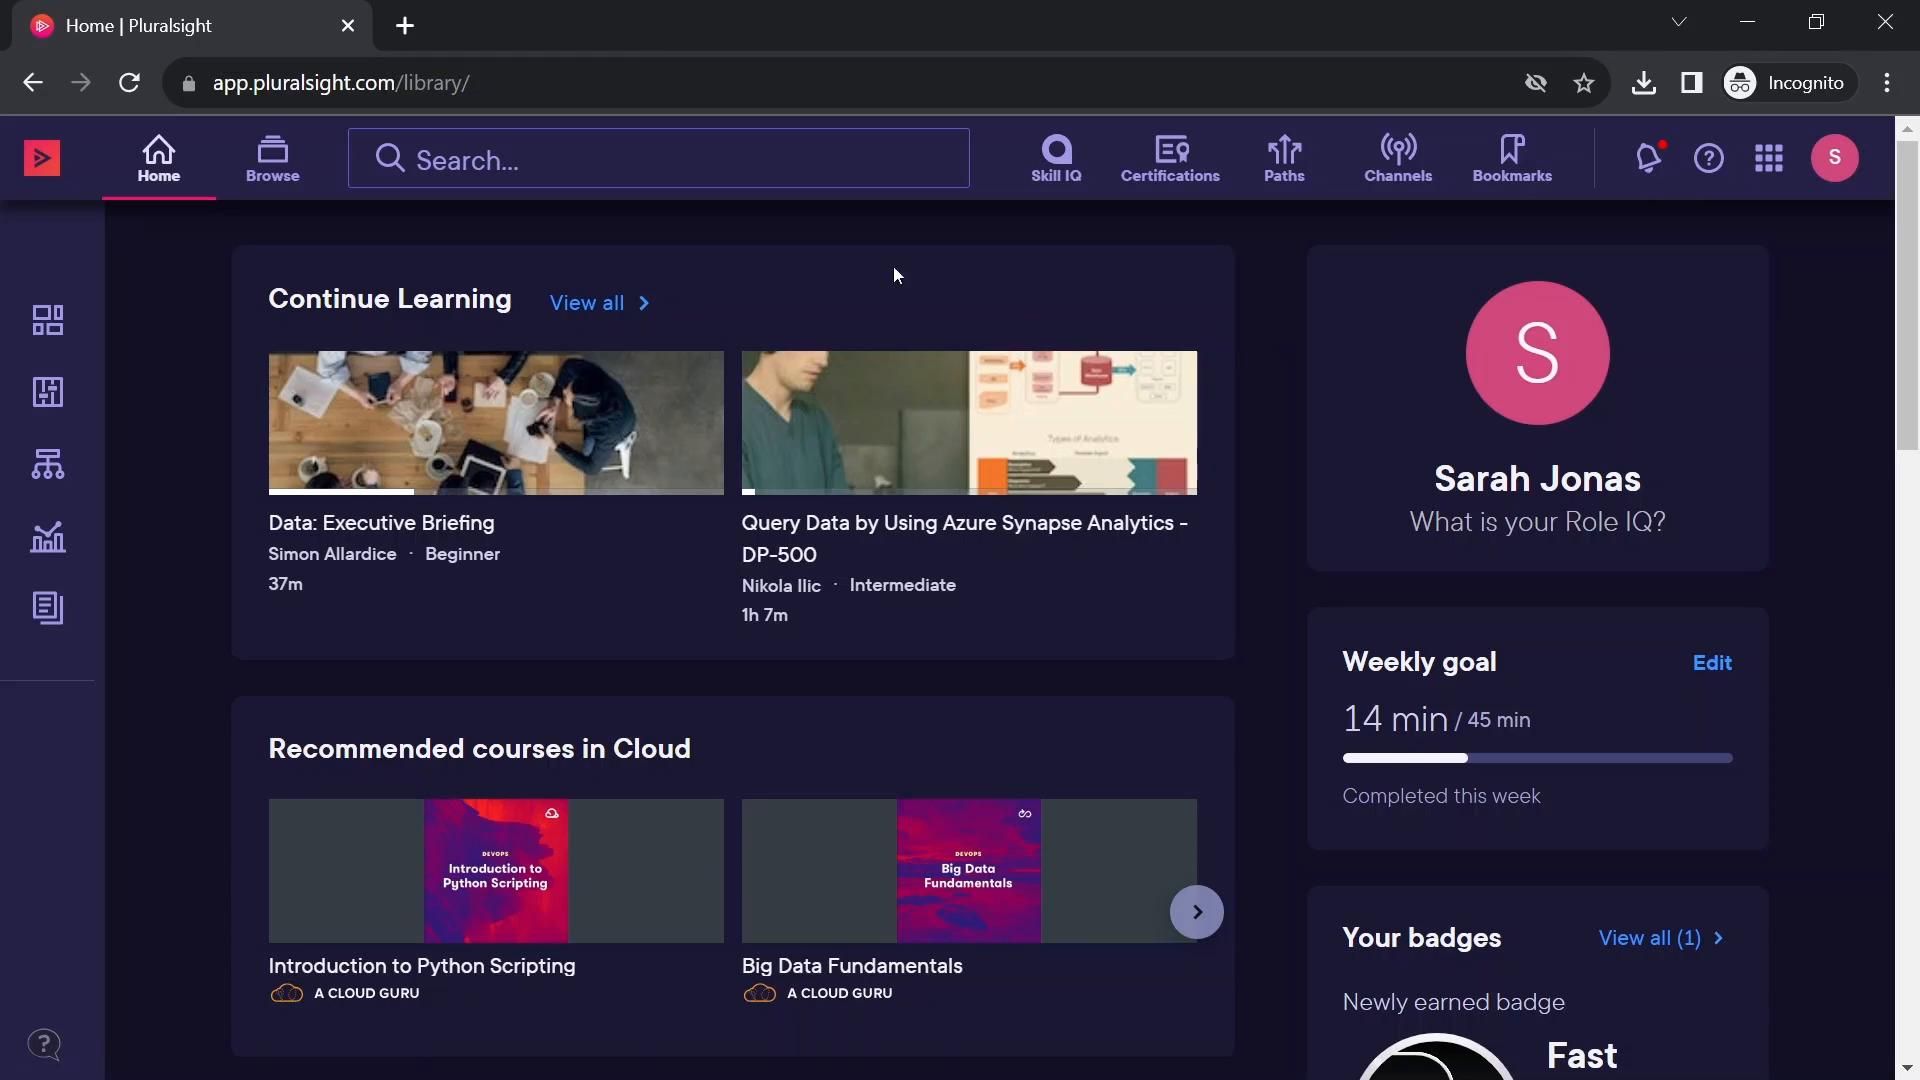The image size is (1920, 1080).
Task: Click A Cloud Guru label under Big Data
Action: point(839,993)
